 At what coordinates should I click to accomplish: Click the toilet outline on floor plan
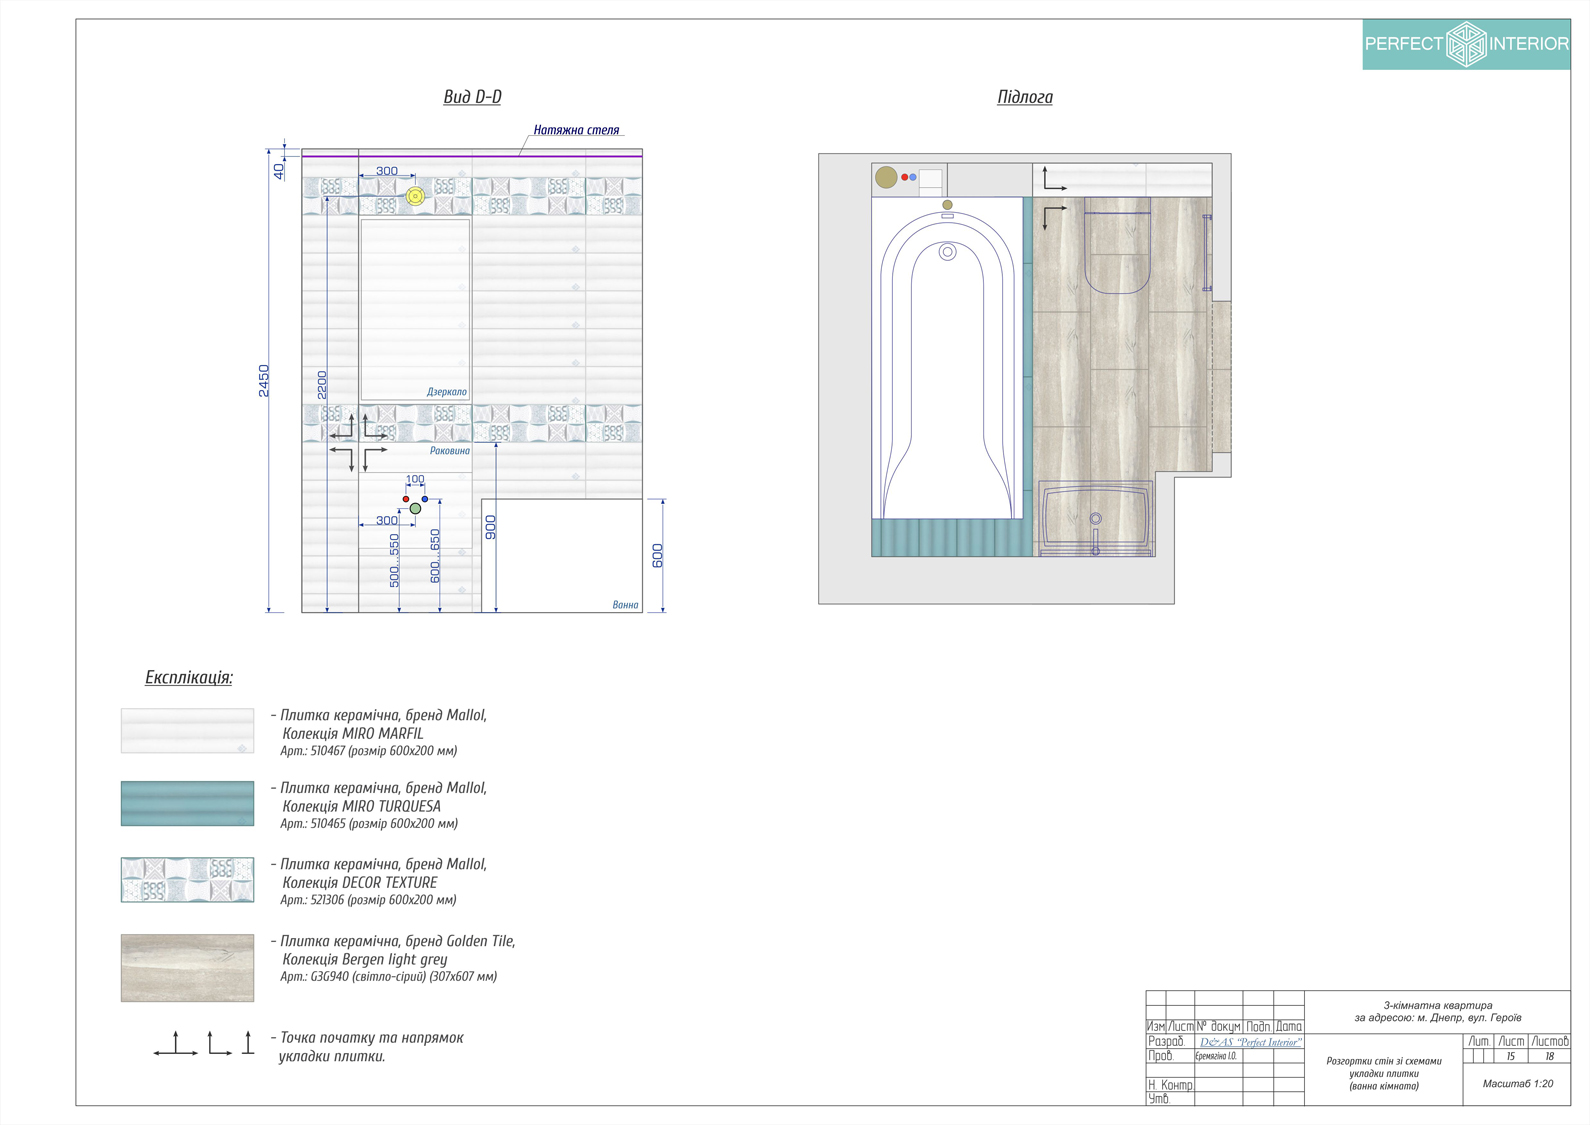pyautogui.click(x=1117, y=252)
